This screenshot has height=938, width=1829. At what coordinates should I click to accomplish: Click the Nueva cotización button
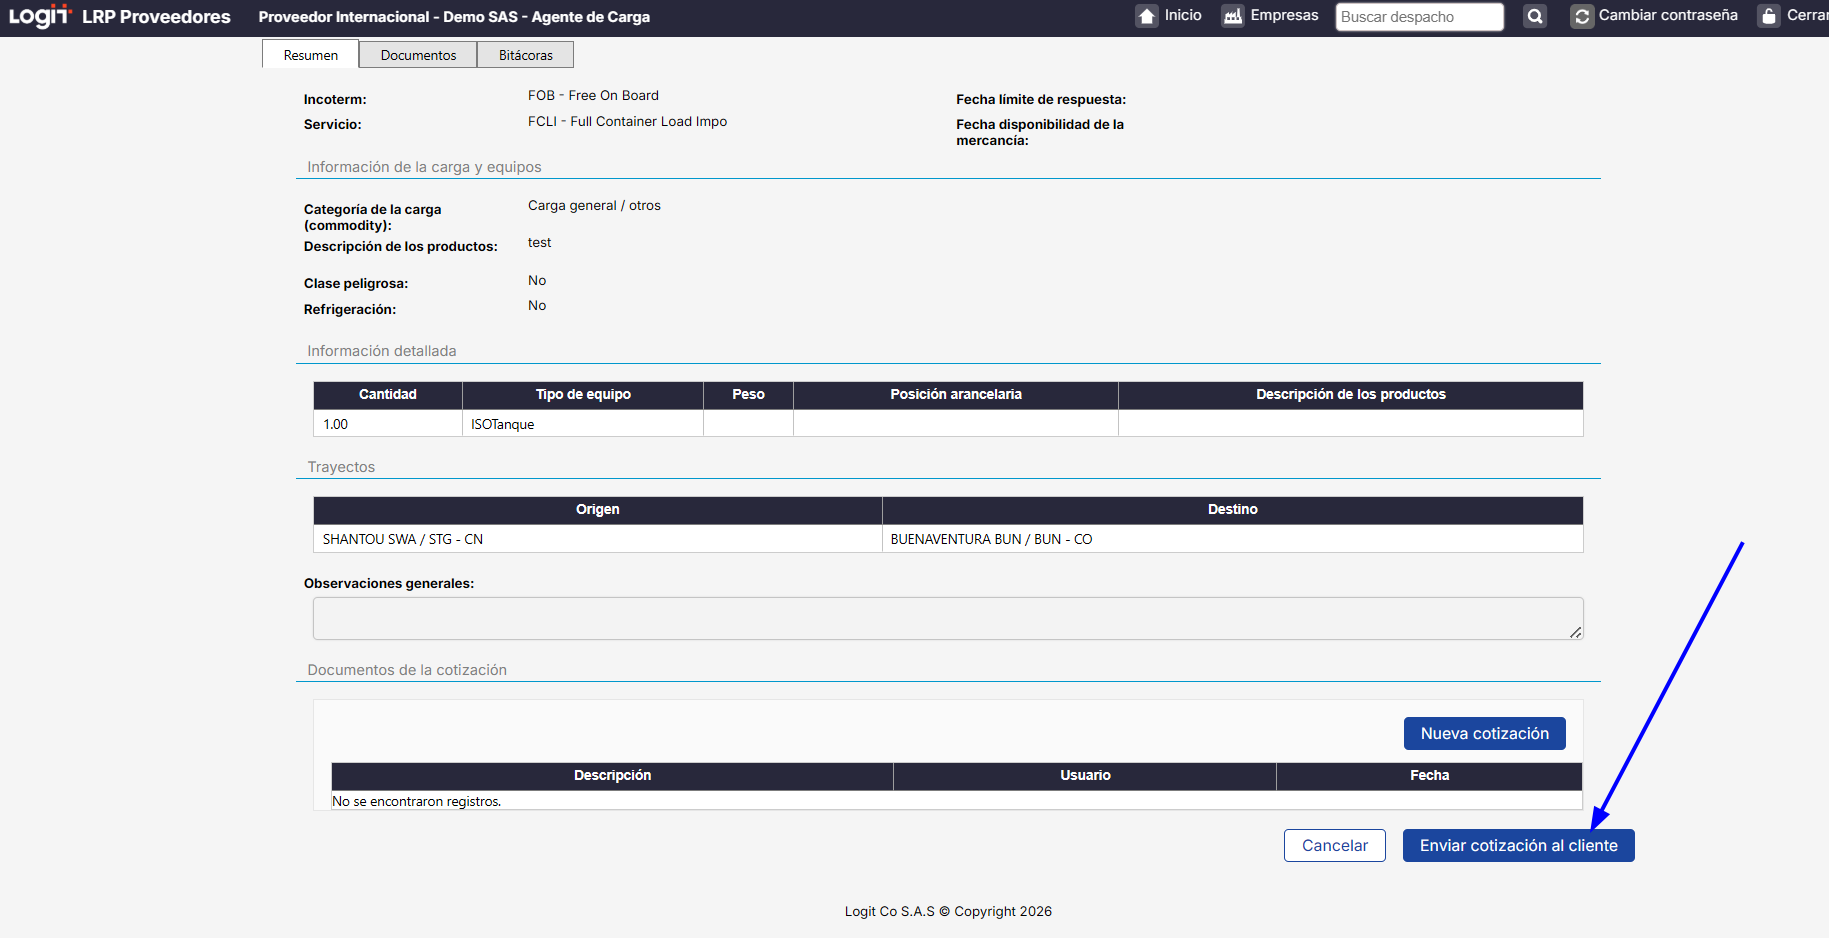1485,733
